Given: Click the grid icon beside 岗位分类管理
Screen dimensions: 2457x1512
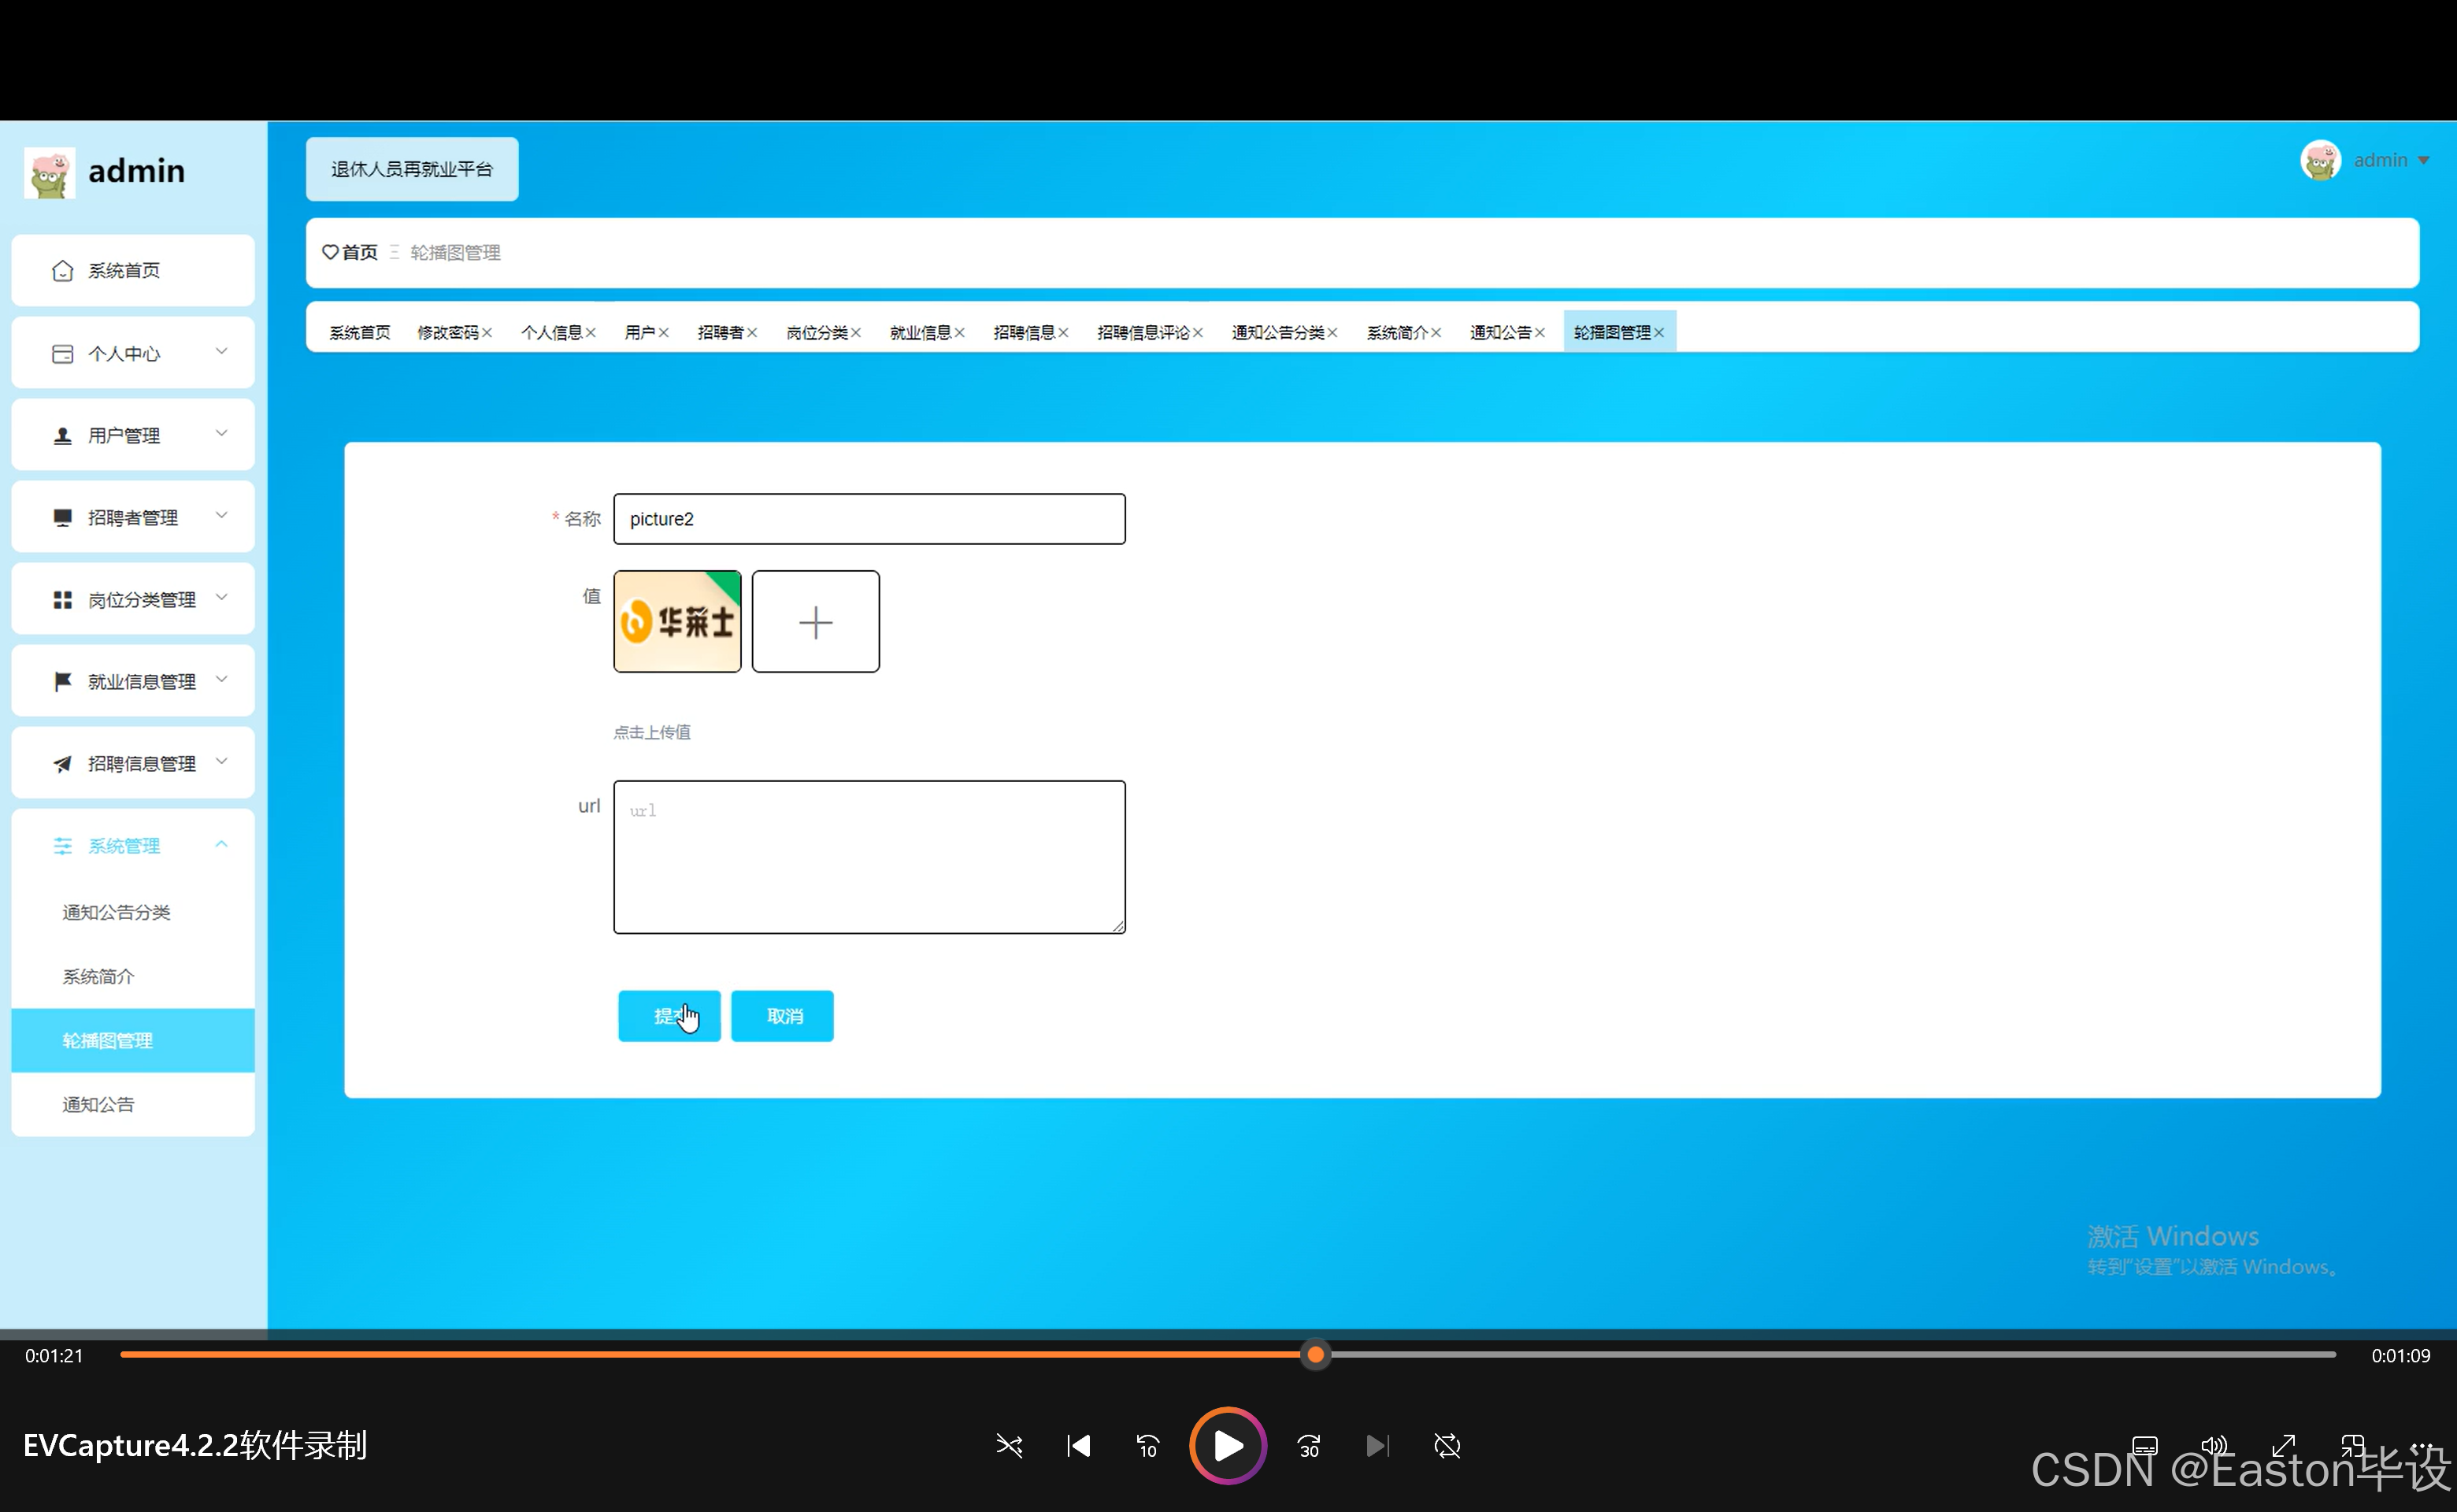Looking at the screenshot, I should tap(62, 600).
